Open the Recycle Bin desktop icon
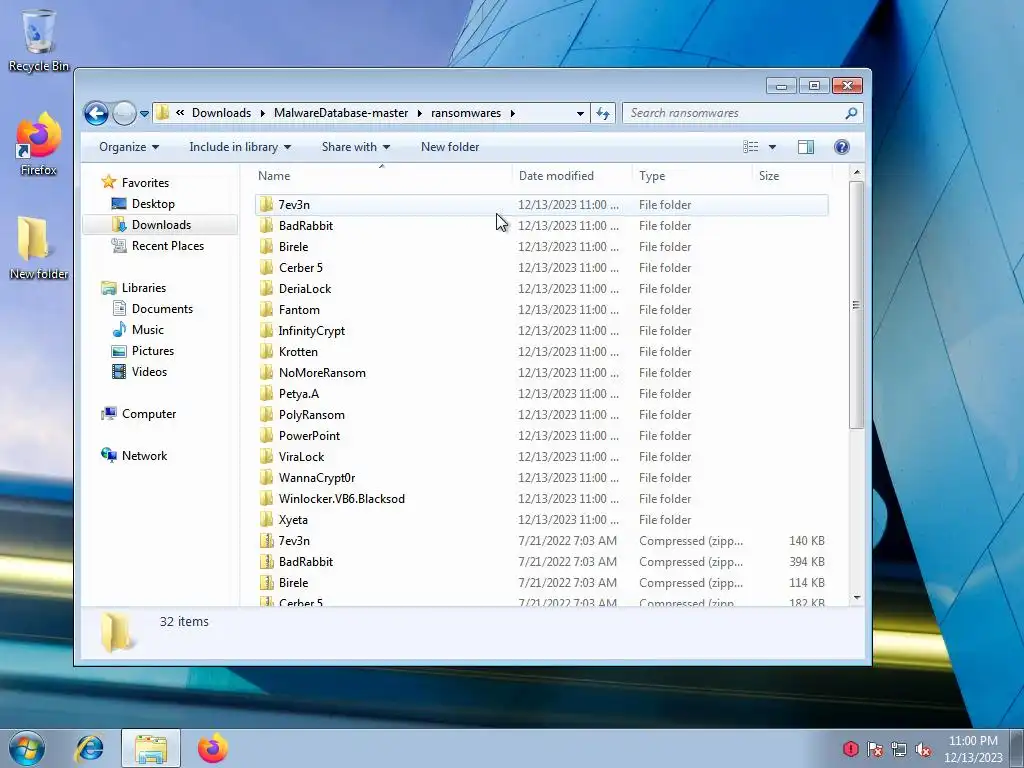The height and width of the screenshot is (768, 1024). pos(39,40)
